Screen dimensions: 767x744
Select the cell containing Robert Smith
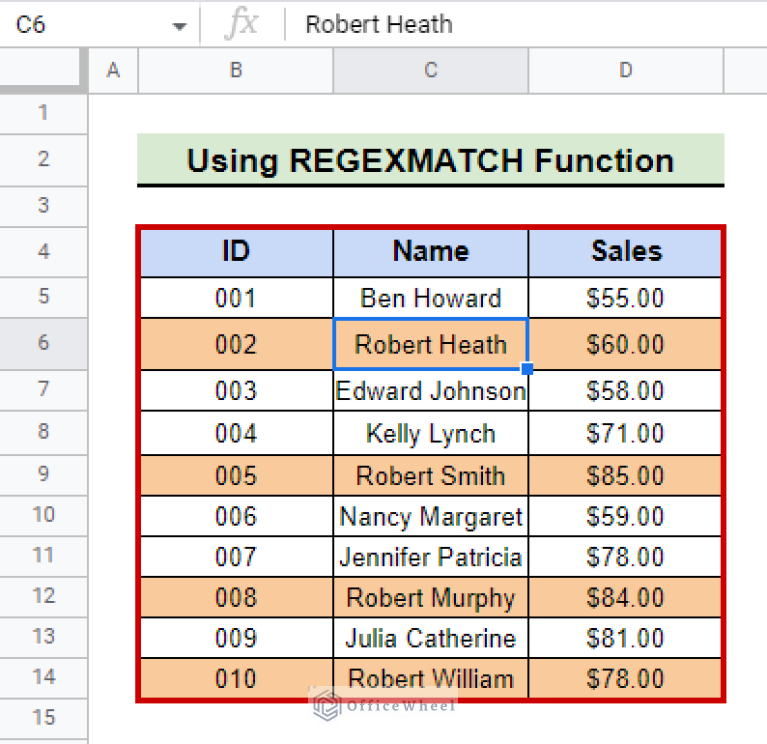click(x=430, y=475)
